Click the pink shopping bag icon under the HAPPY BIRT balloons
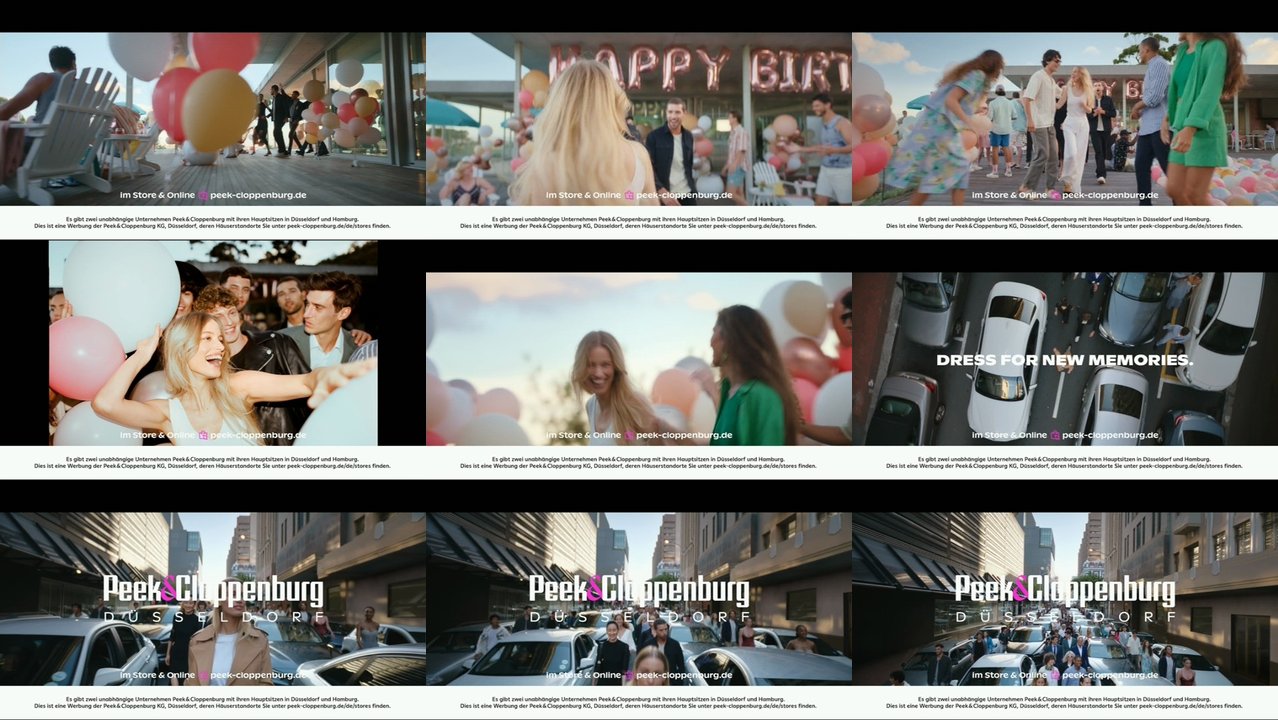This screenshot has width=1278, height=720. (629, 195)
